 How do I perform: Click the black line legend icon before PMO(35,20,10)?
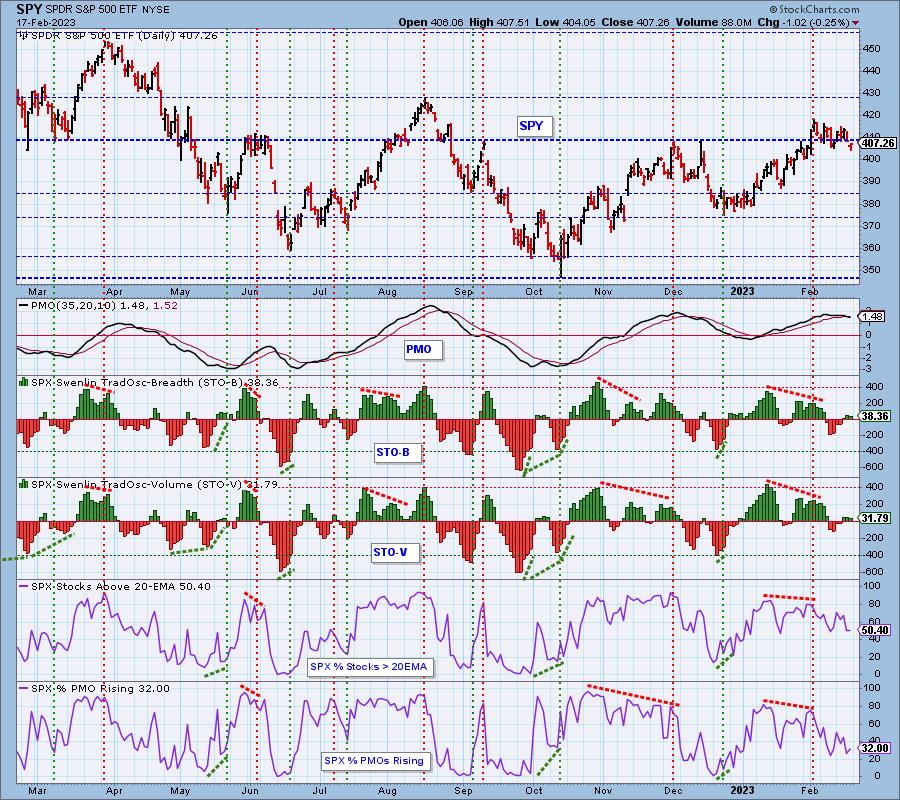(24, 306)
